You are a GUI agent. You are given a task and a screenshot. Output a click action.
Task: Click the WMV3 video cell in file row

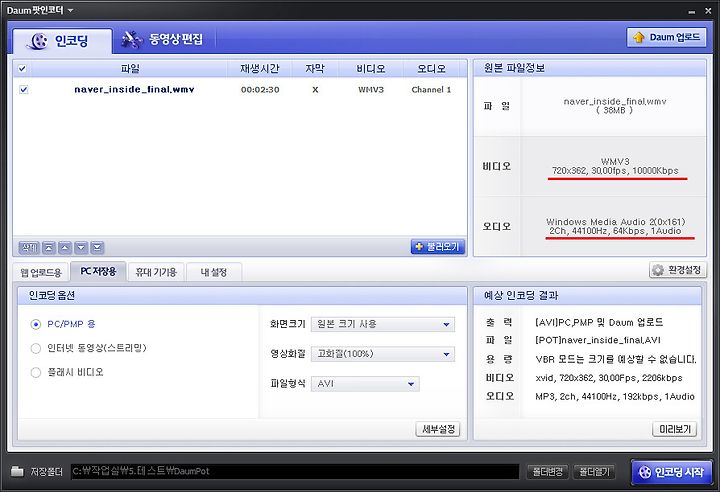coord(371,90)
